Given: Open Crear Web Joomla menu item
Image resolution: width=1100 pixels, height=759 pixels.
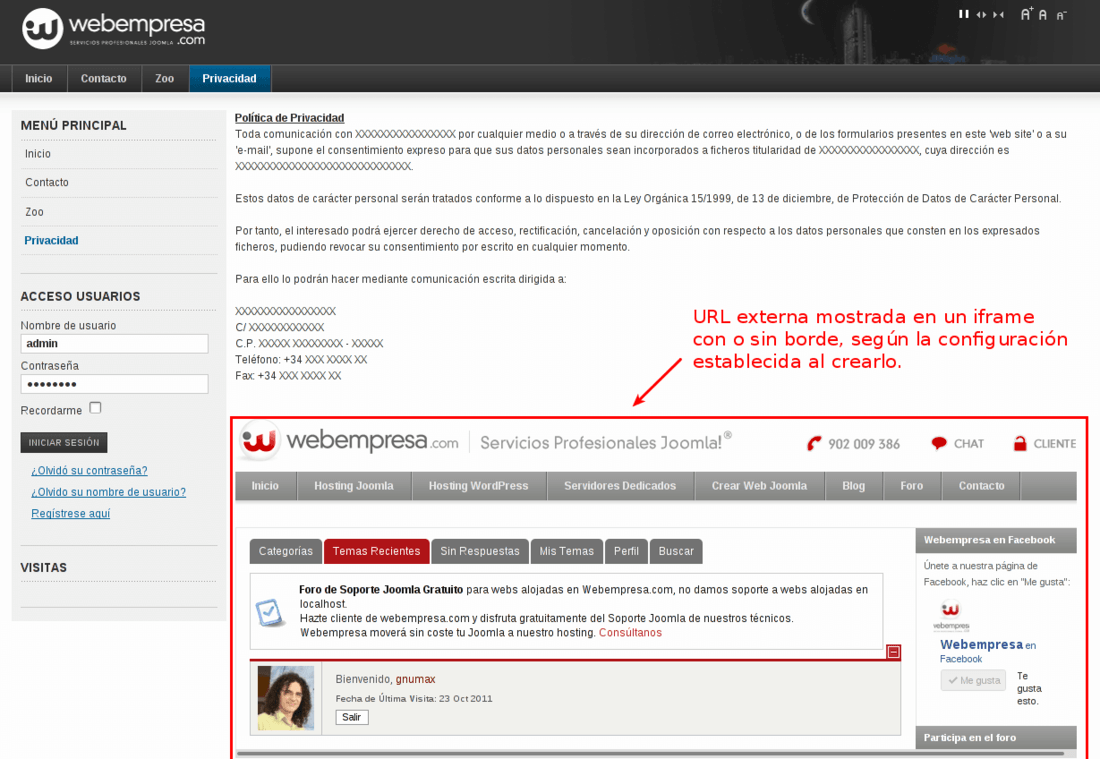Looking at the screenshot, I should tap(759, 485).
